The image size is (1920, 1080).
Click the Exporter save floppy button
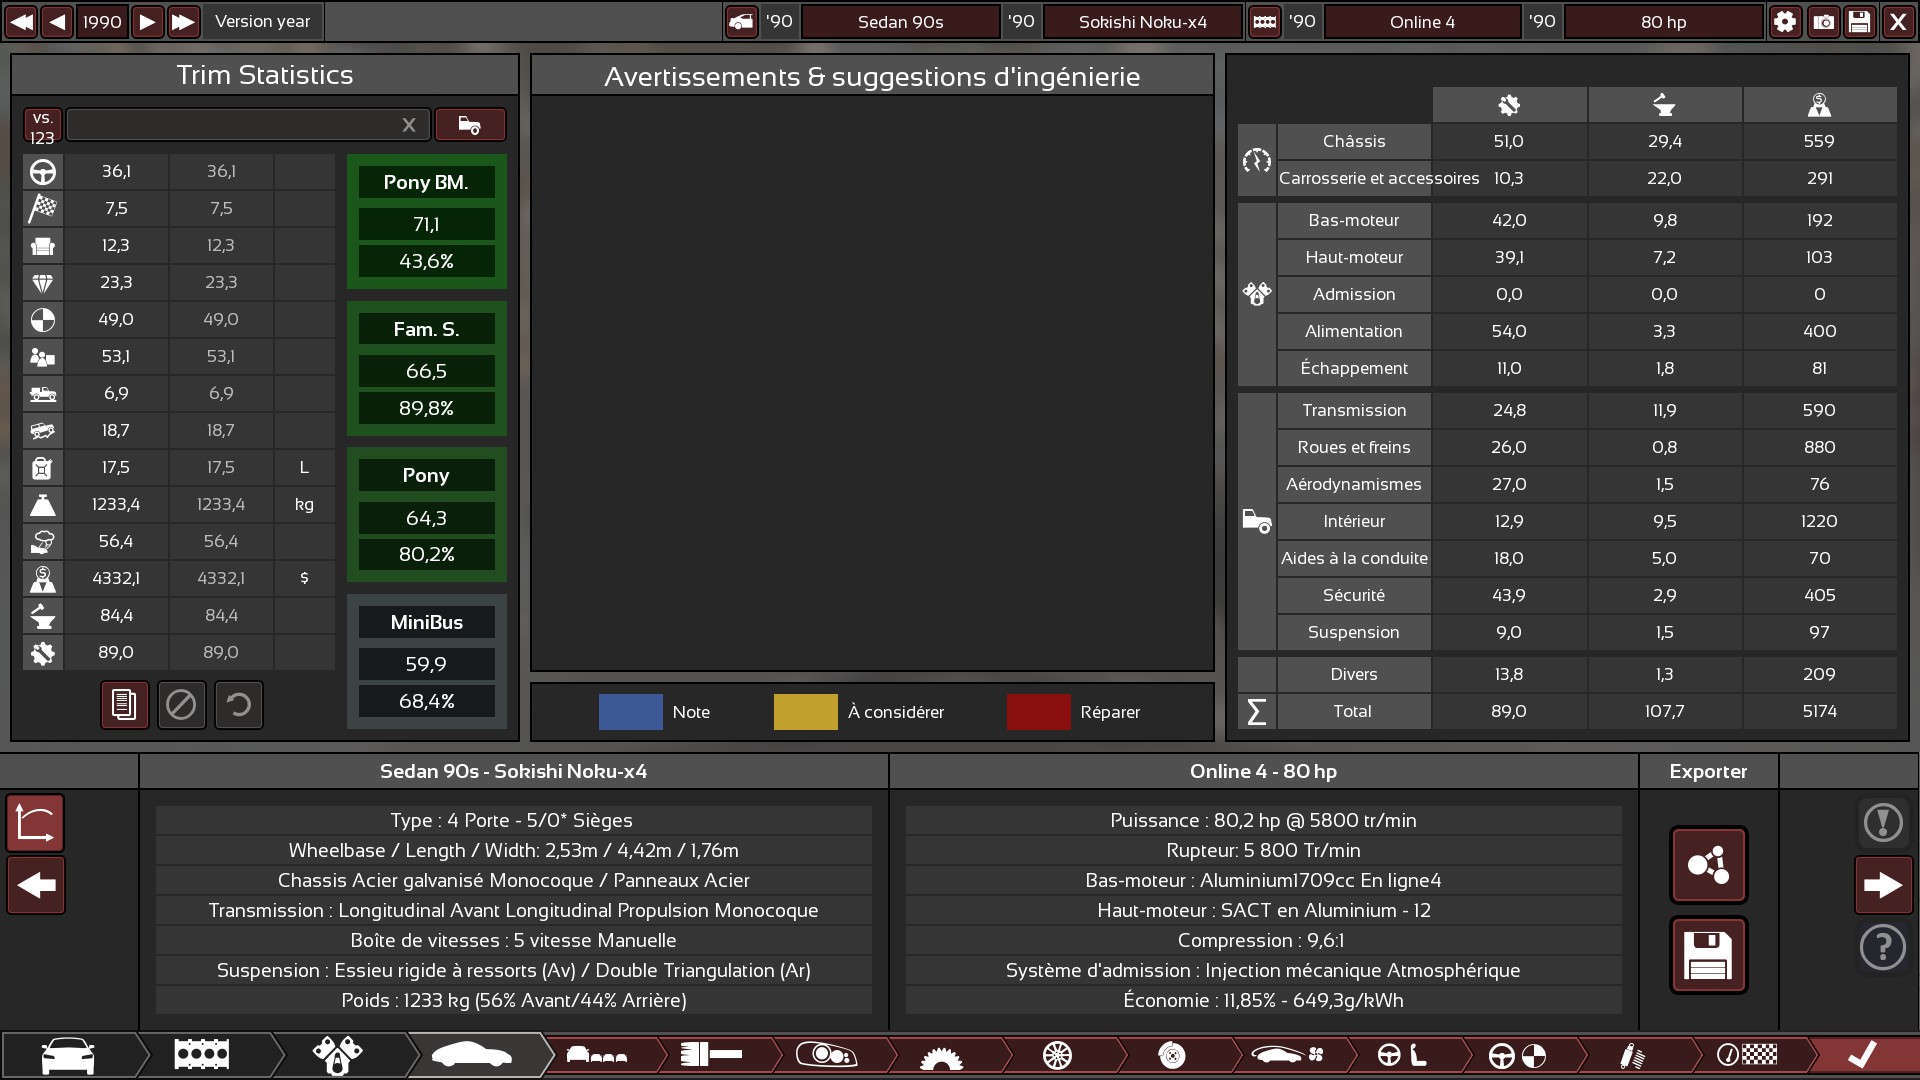coord(1708,955)
